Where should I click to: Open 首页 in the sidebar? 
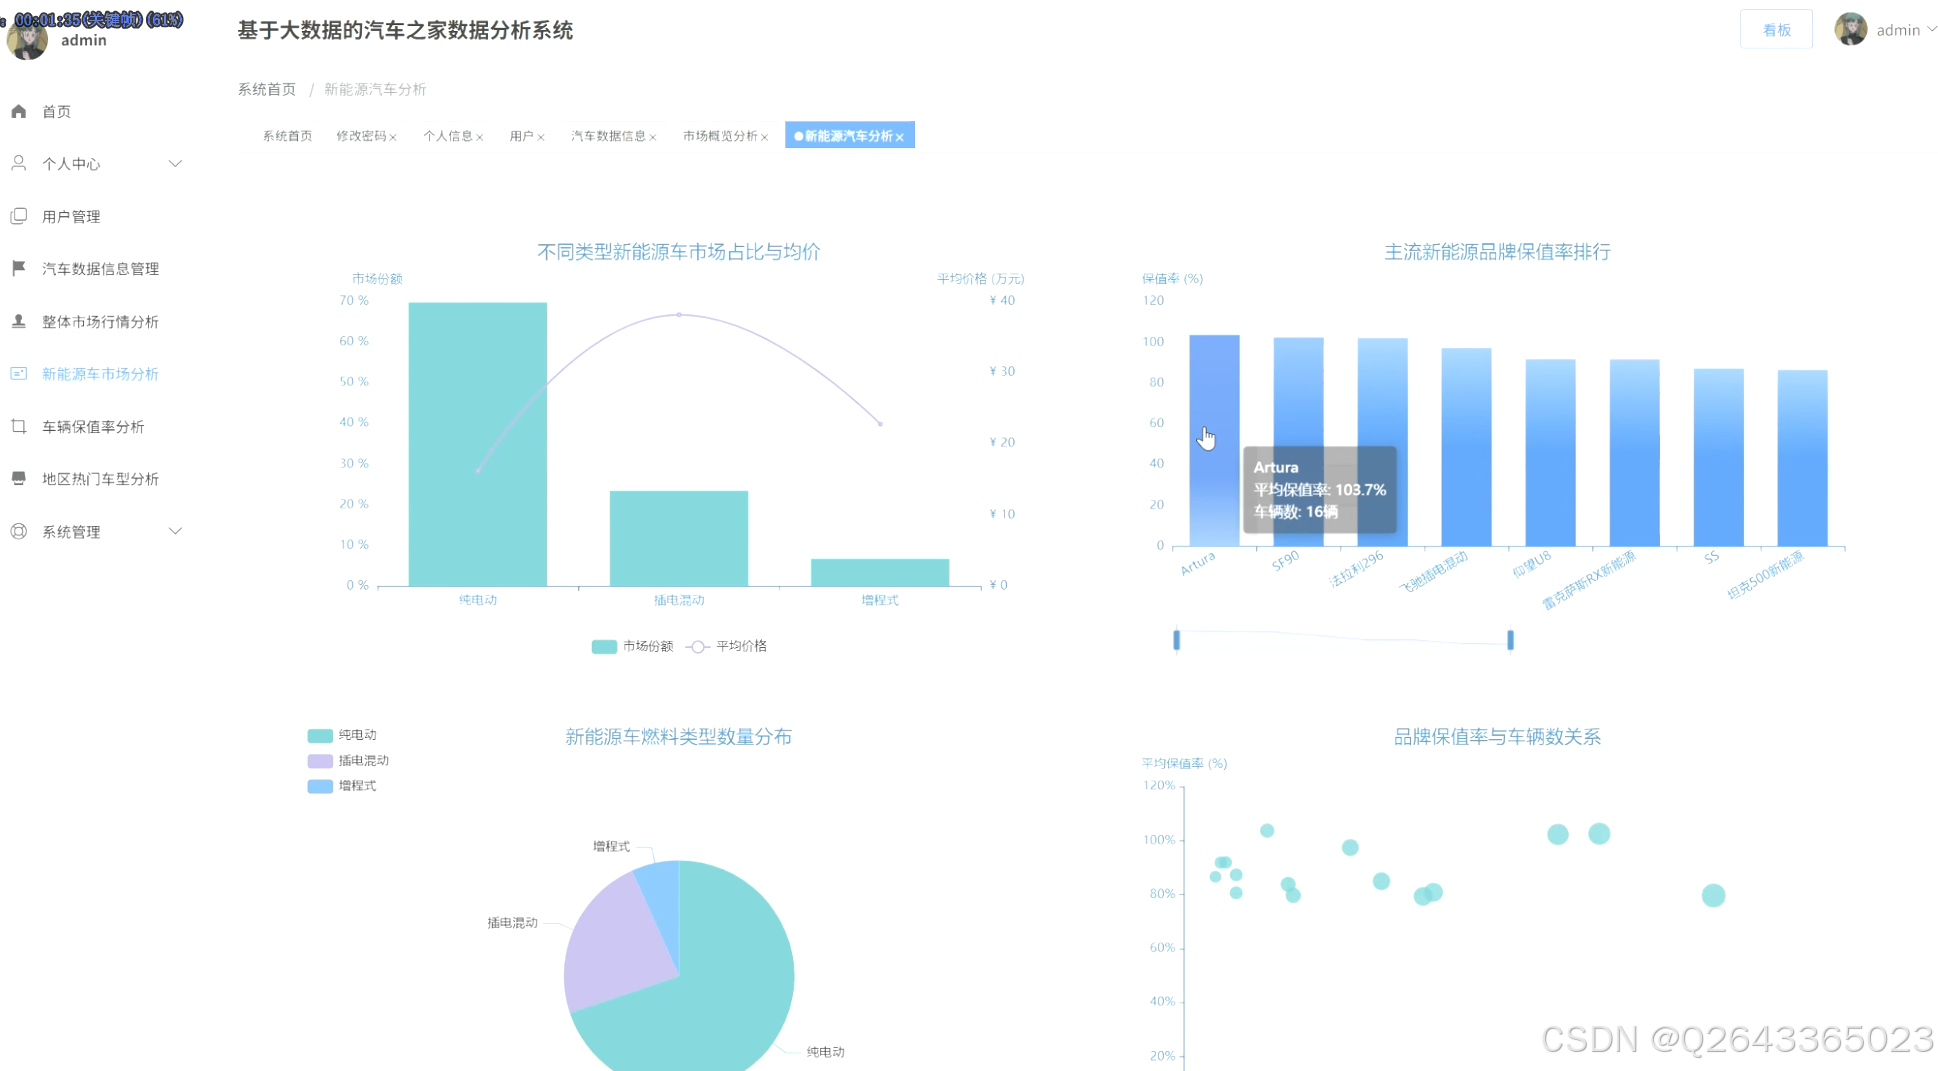tap(56, 111)
